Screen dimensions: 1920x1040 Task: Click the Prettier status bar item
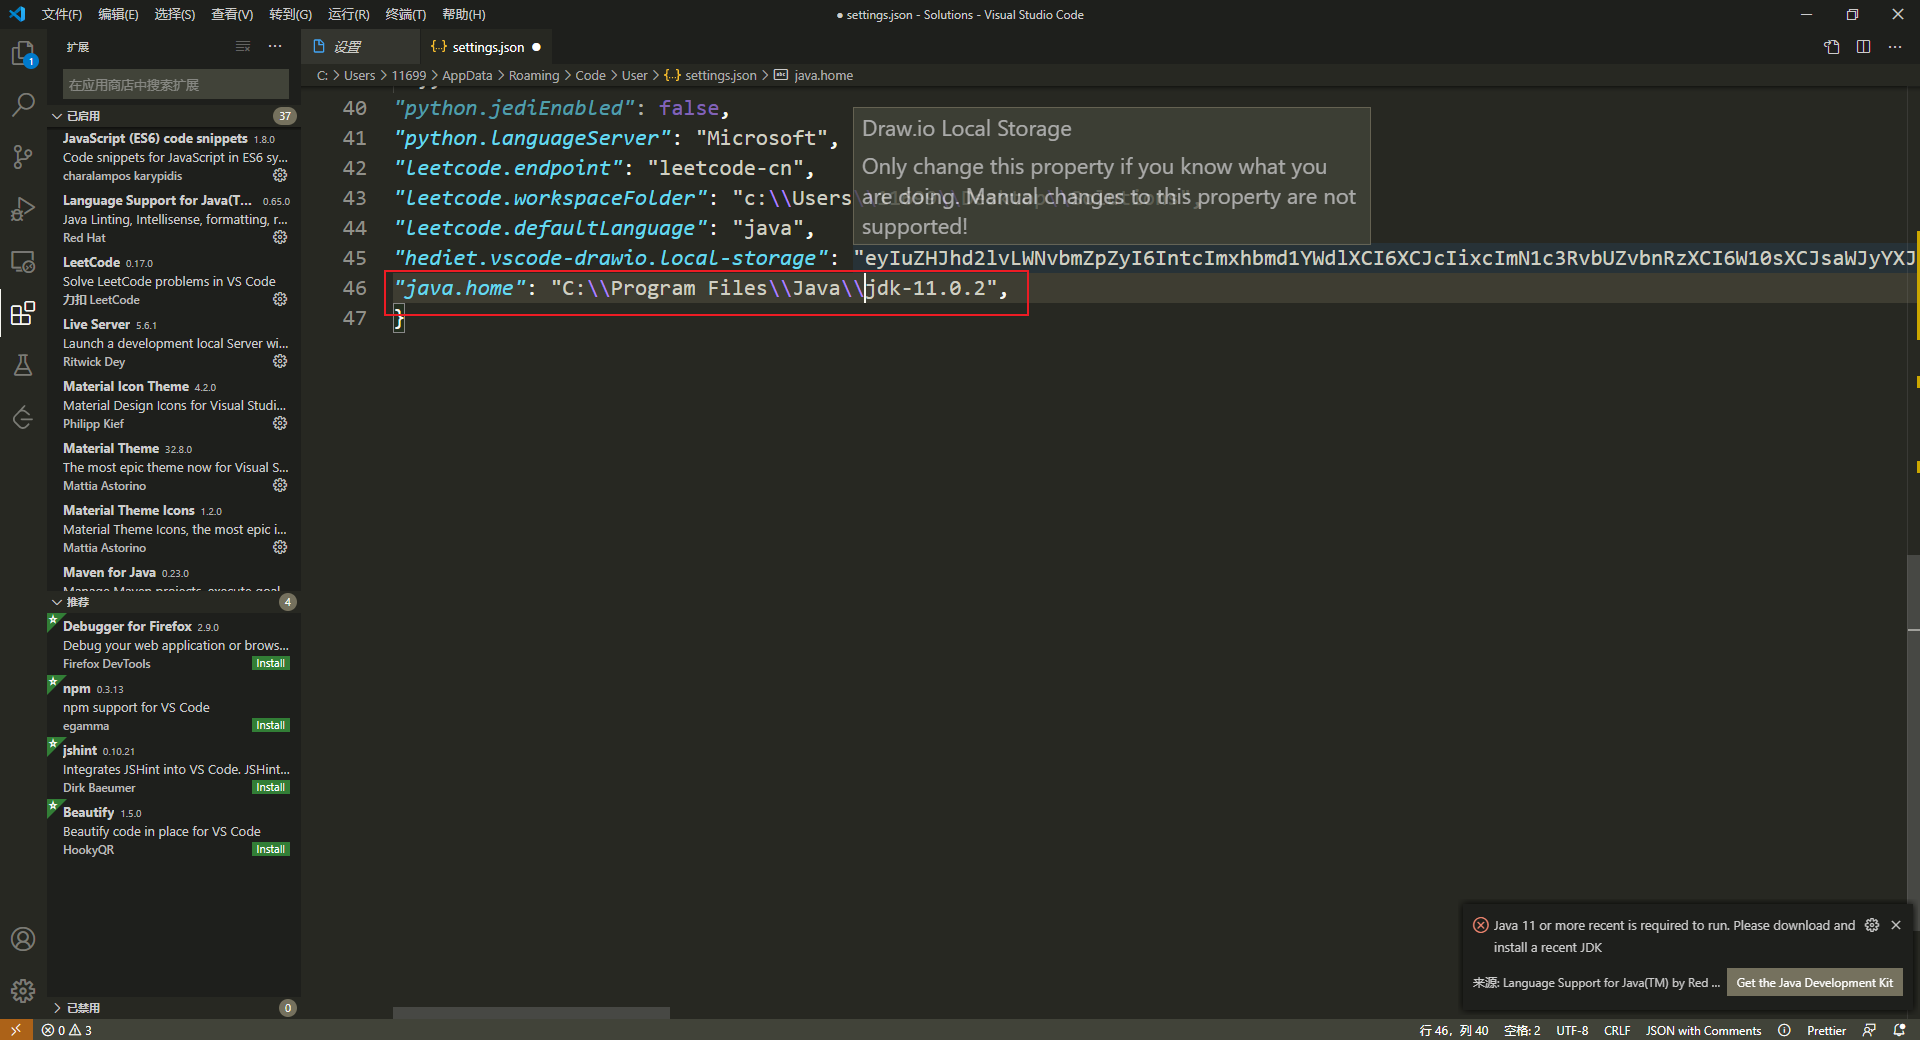1826,1030
